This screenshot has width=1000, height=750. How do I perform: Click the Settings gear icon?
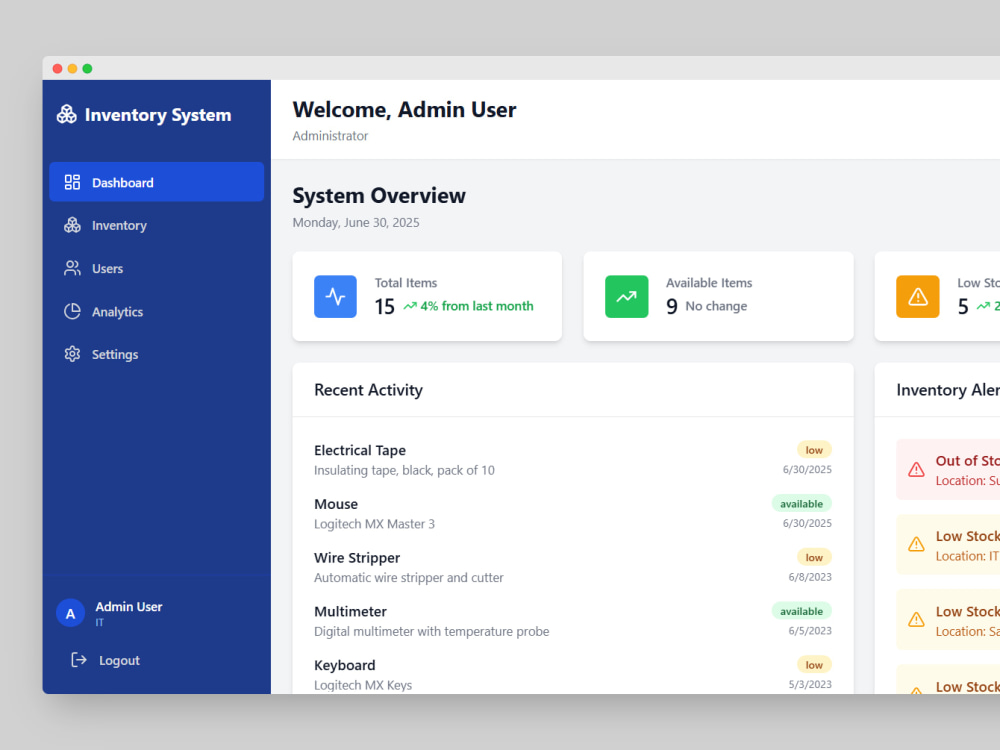[72, 354]
